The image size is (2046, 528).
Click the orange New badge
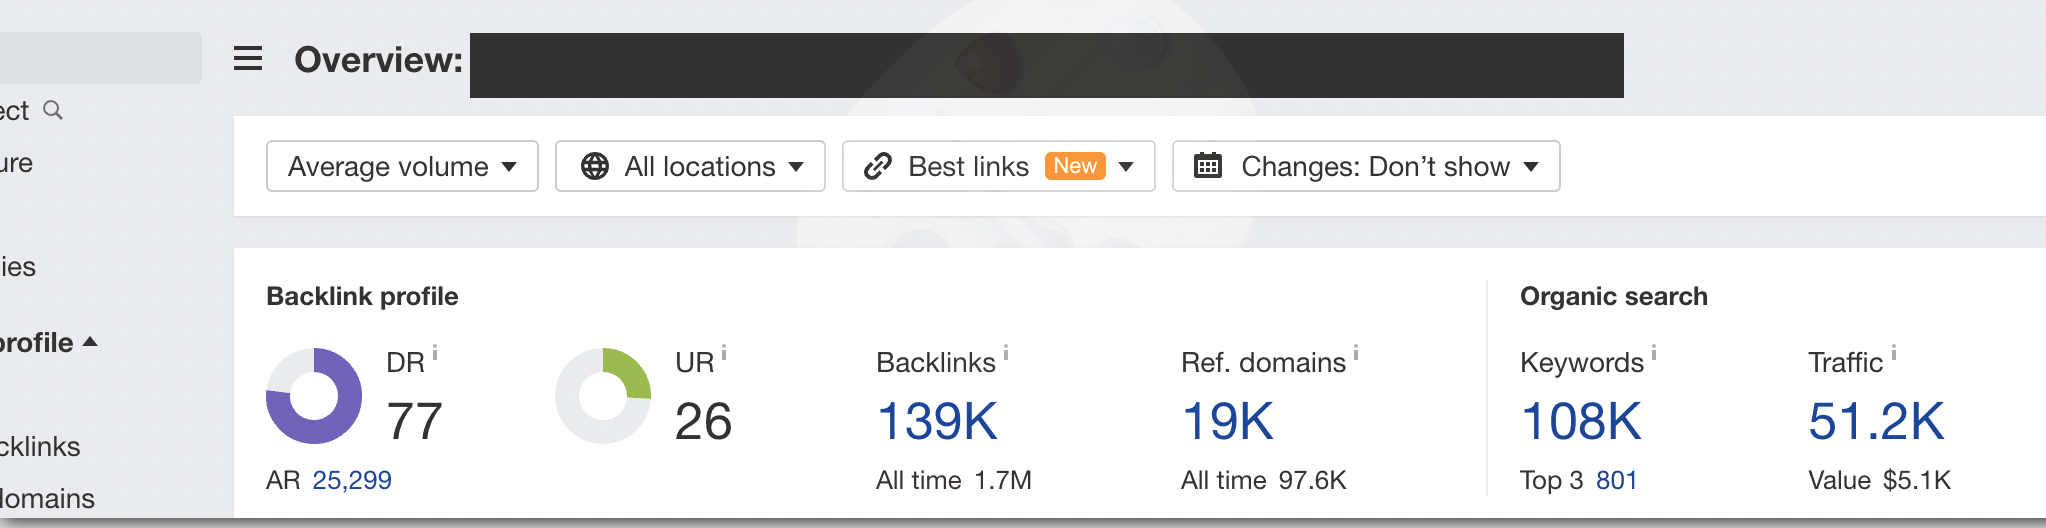pyautogui.click(x=1075, y=166)
